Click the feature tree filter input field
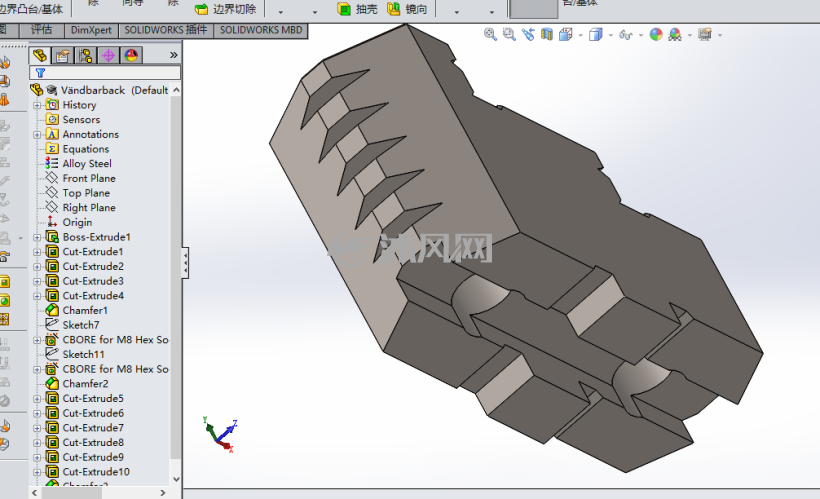Image resolution: width=820 pixels, height=499 pixels. click(105, 73)
